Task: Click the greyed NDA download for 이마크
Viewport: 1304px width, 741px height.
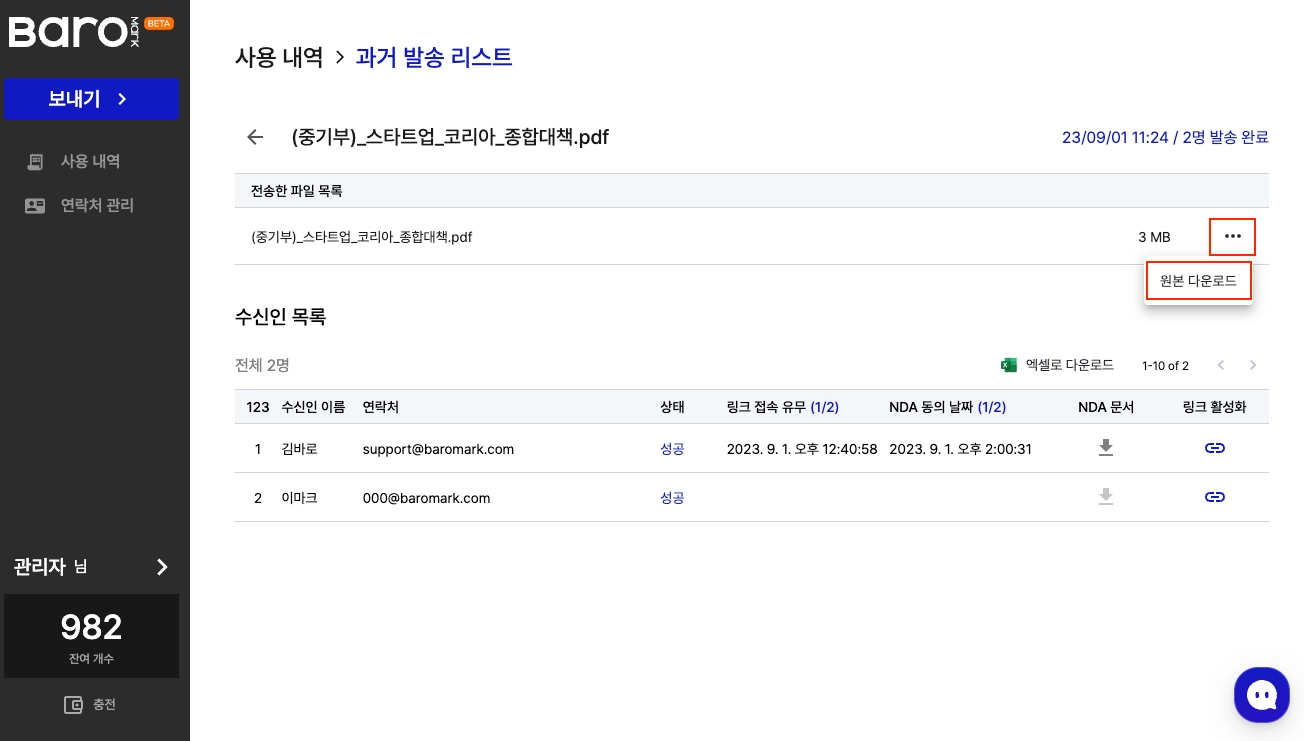Action: pos(1106,497)
